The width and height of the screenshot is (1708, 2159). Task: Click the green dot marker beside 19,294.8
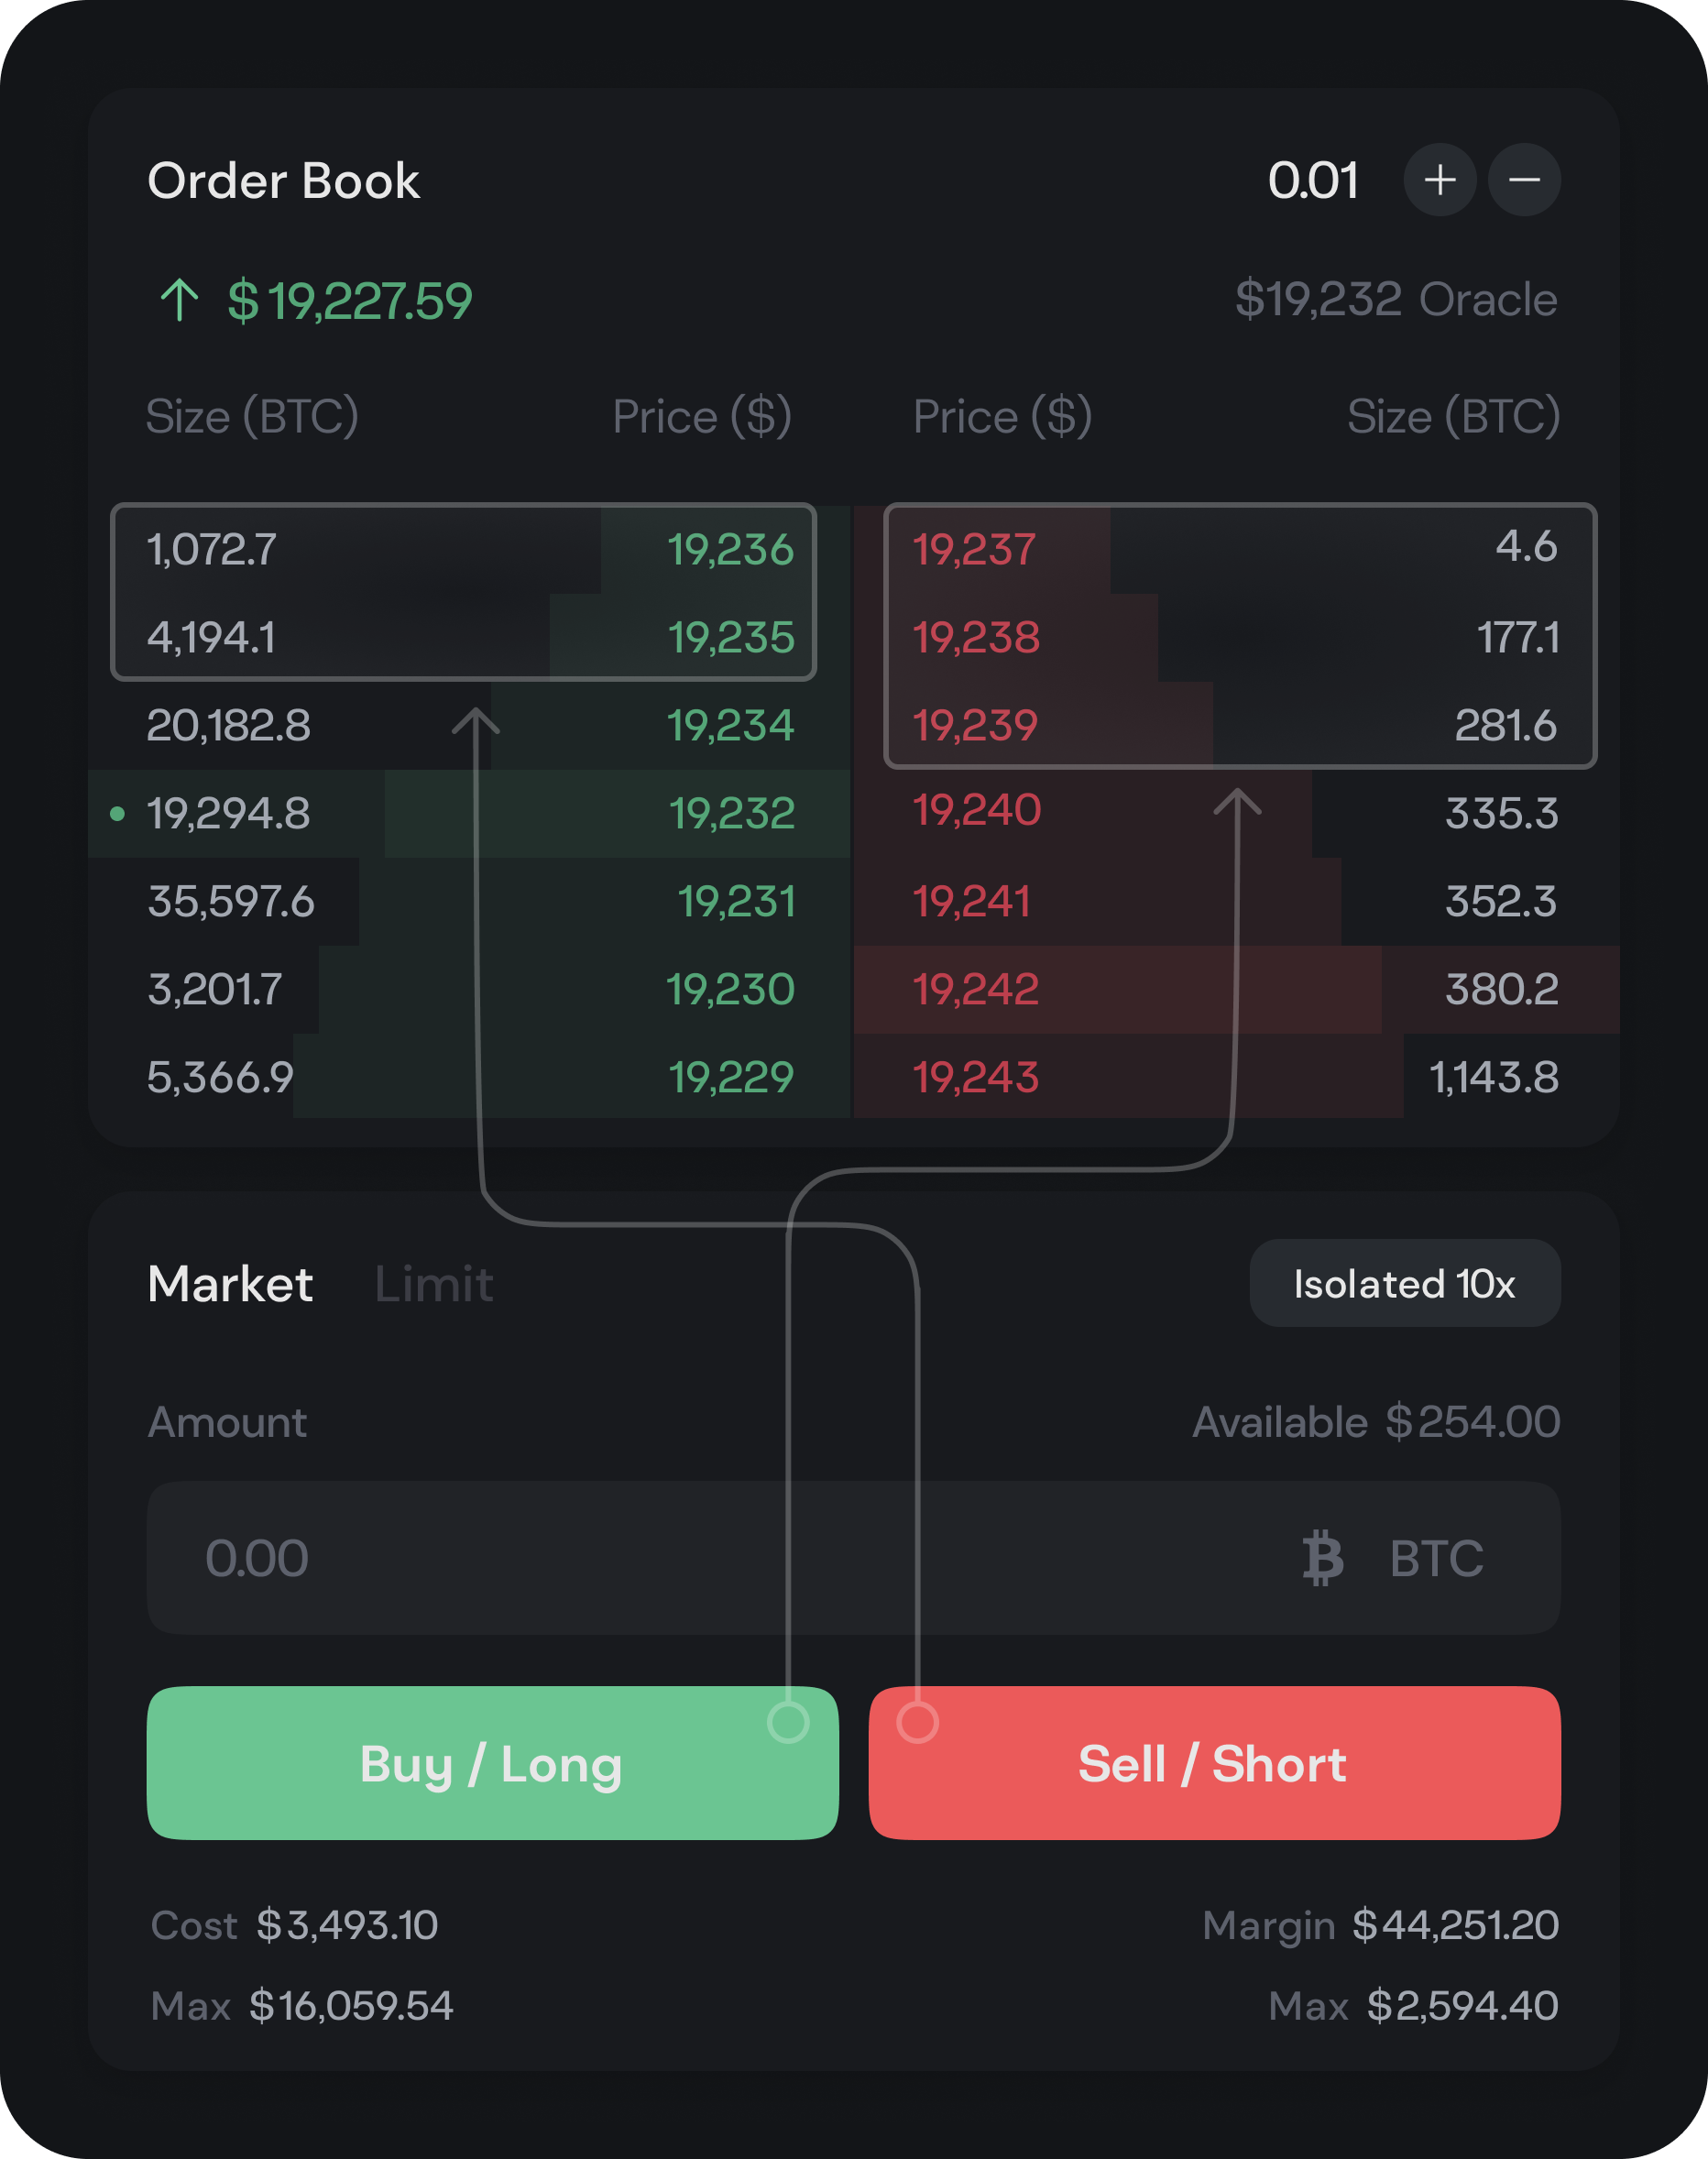117,814
